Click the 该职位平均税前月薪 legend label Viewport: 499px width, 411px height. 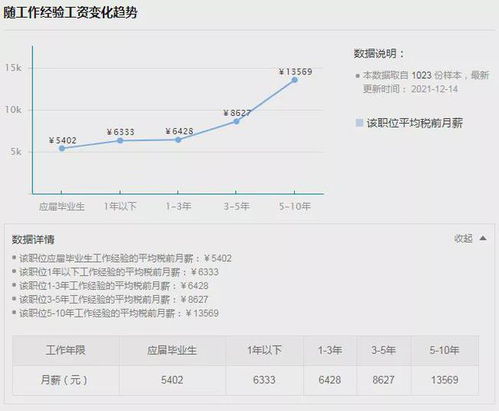pyautogui.click(x=415, y=123)
